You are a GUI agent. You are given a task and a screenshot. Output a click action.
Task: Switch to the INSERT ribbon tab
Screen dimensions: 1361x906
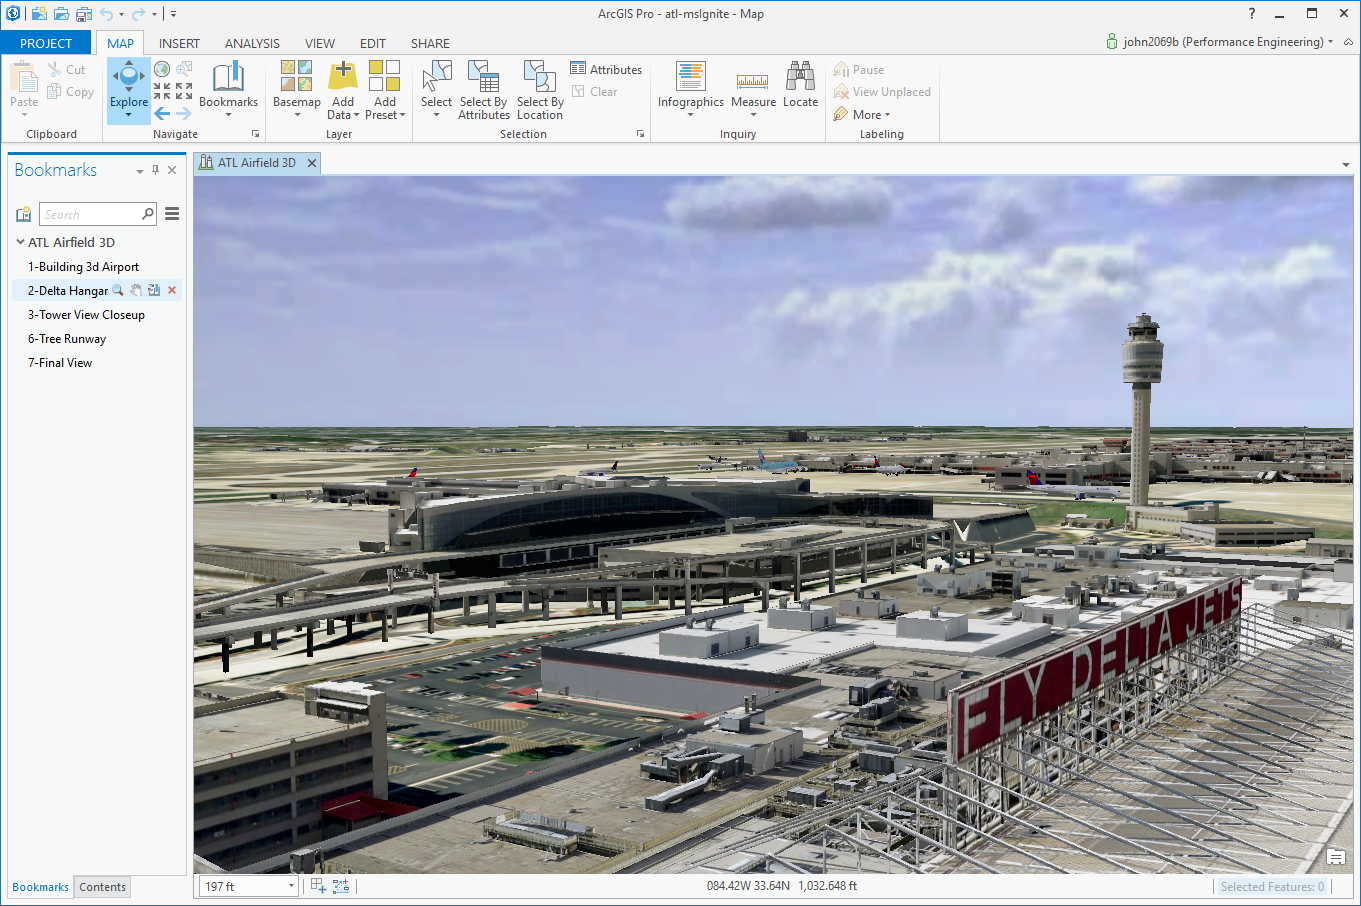click(179, 43)
